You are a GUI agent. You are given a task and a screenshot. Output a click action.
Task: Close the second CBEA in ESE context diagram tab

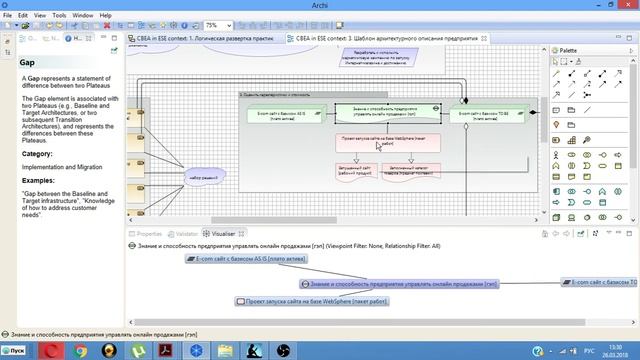click(x=484, y=38)
